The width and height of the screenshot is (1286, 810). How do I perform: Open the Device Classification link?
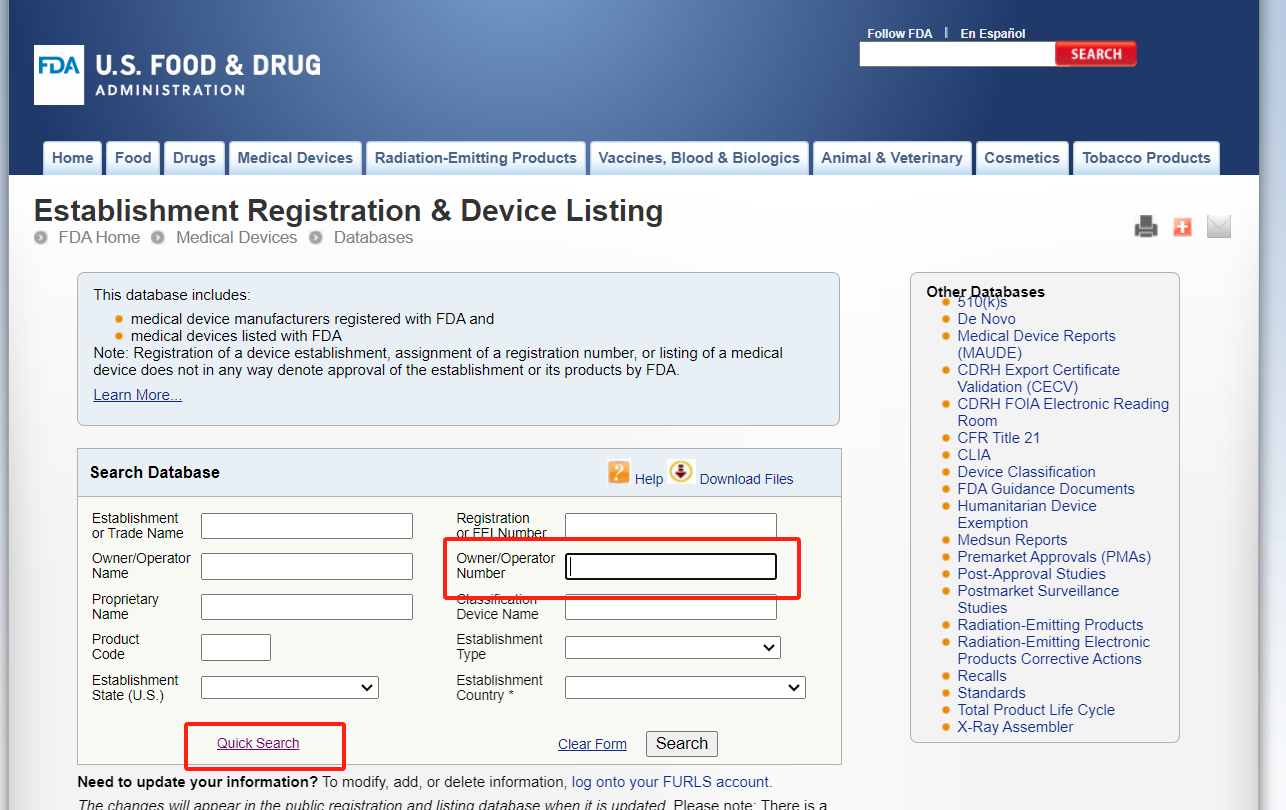[1026, 472]
